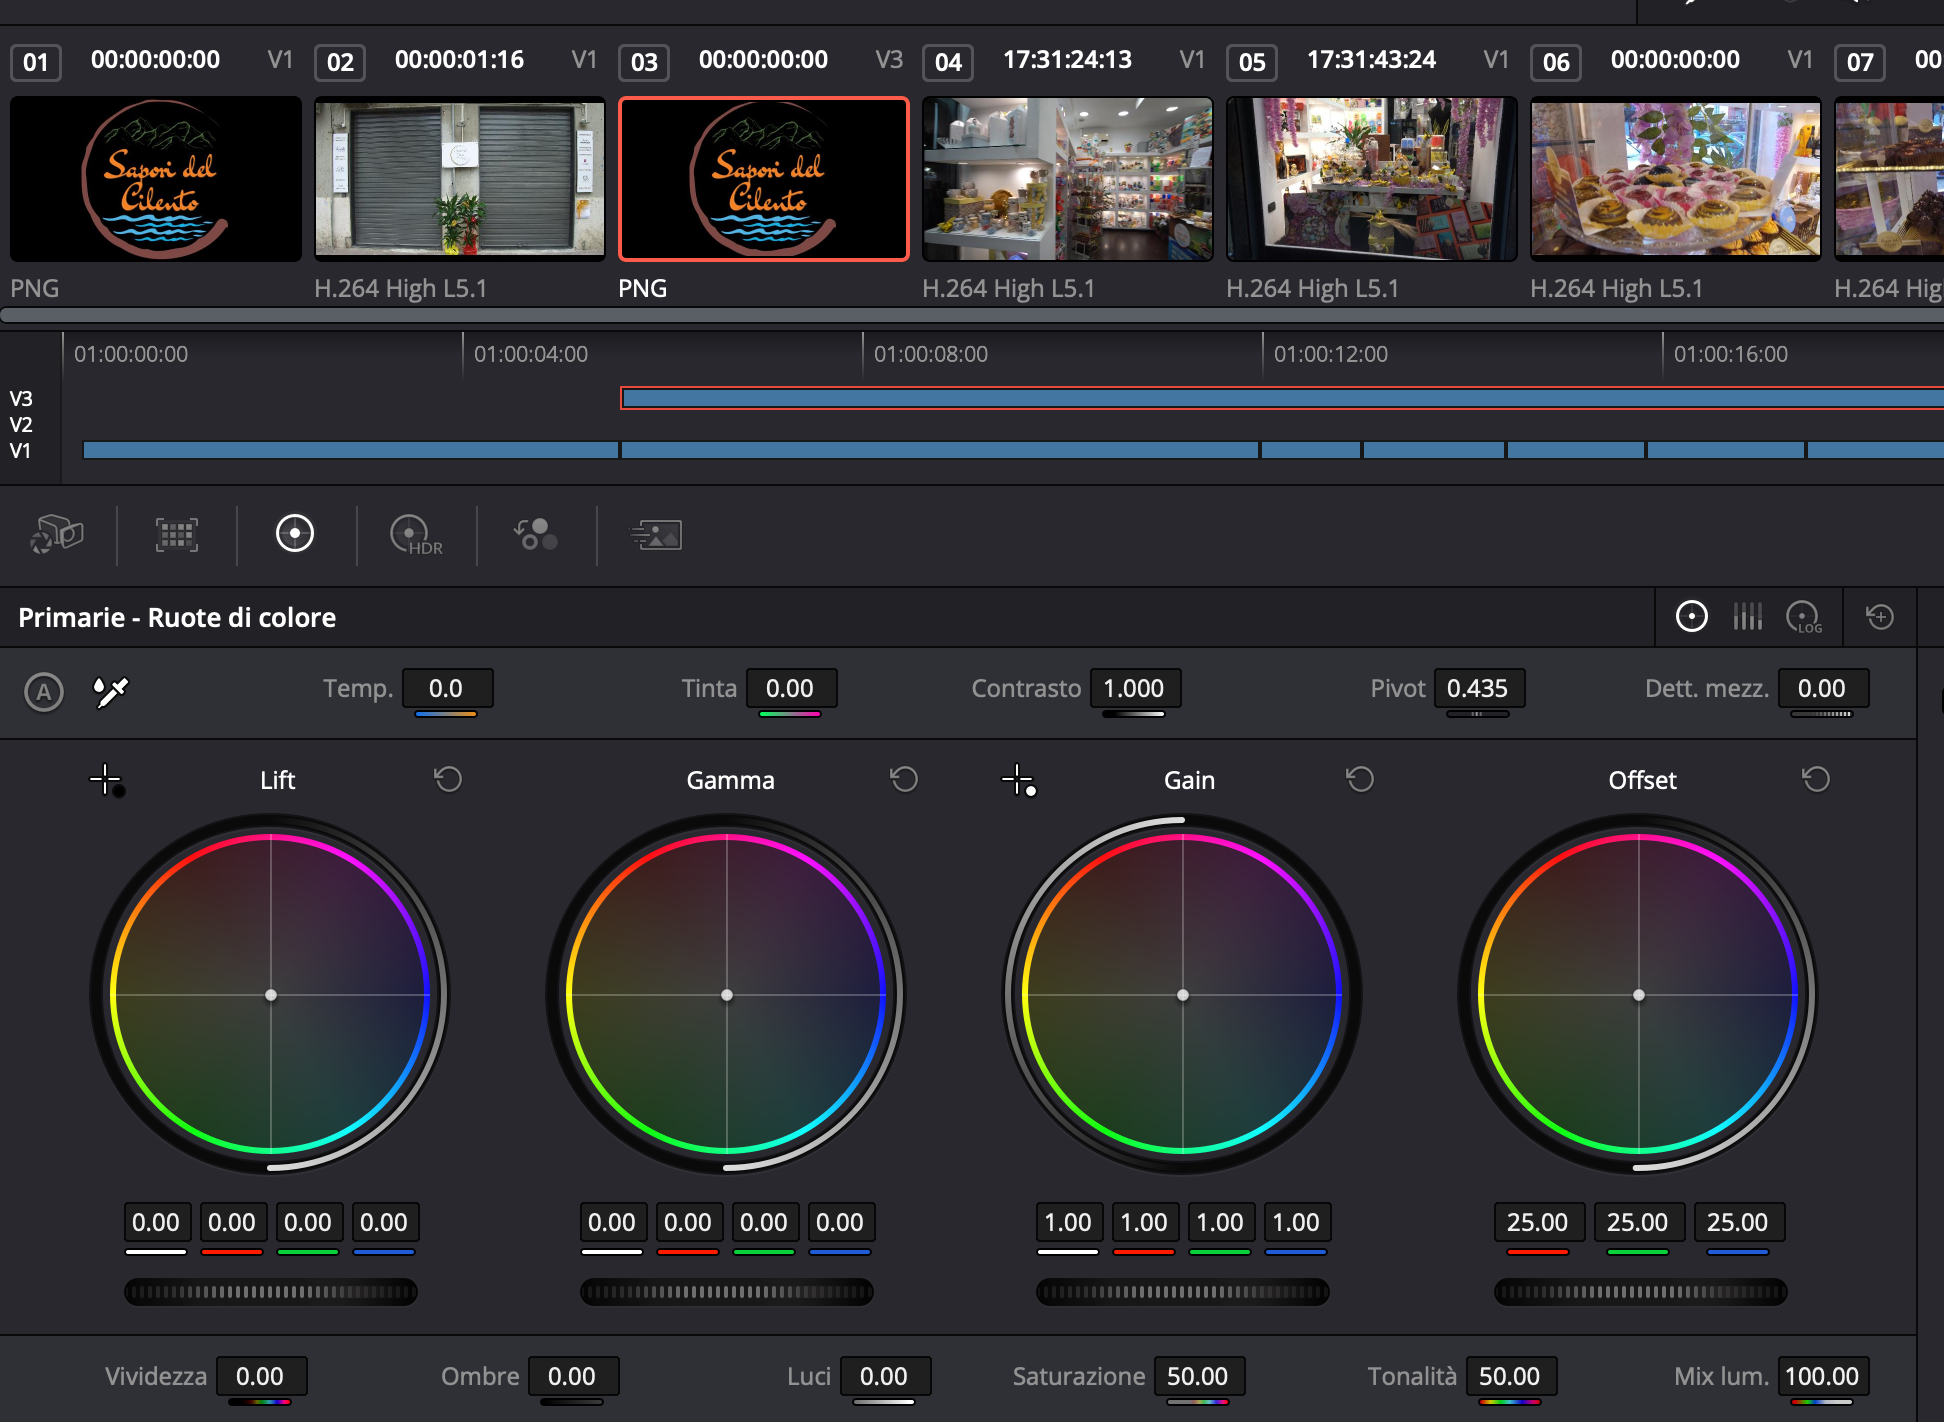The height and width of the screenshot is (1422, 1944).
Task: Click clip number 07 badge
Action: (1860, 62)
